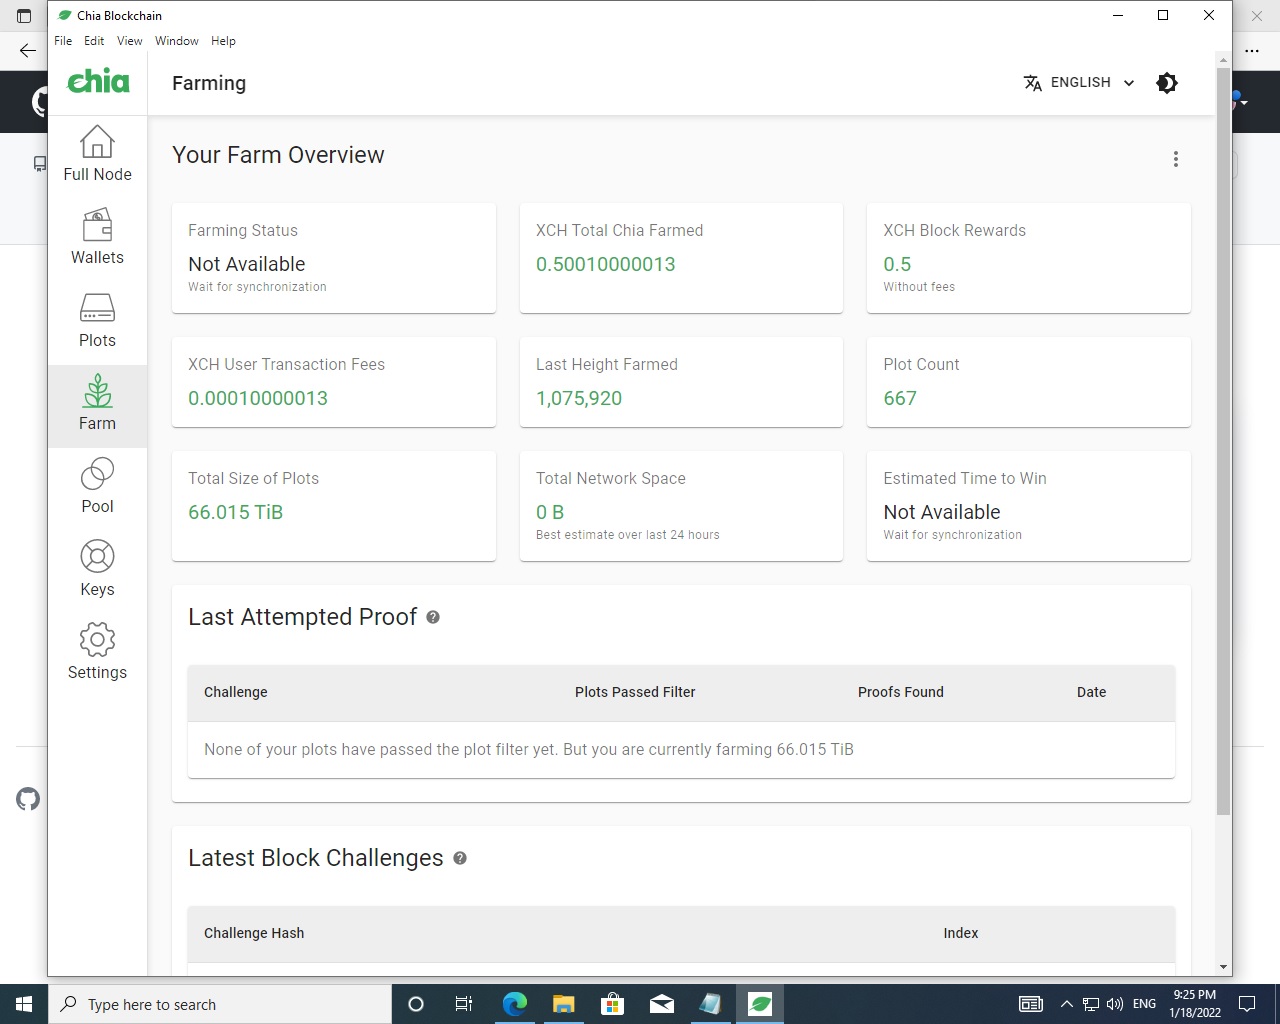
Task: Click the Date column header
Action: point(1092,692)
